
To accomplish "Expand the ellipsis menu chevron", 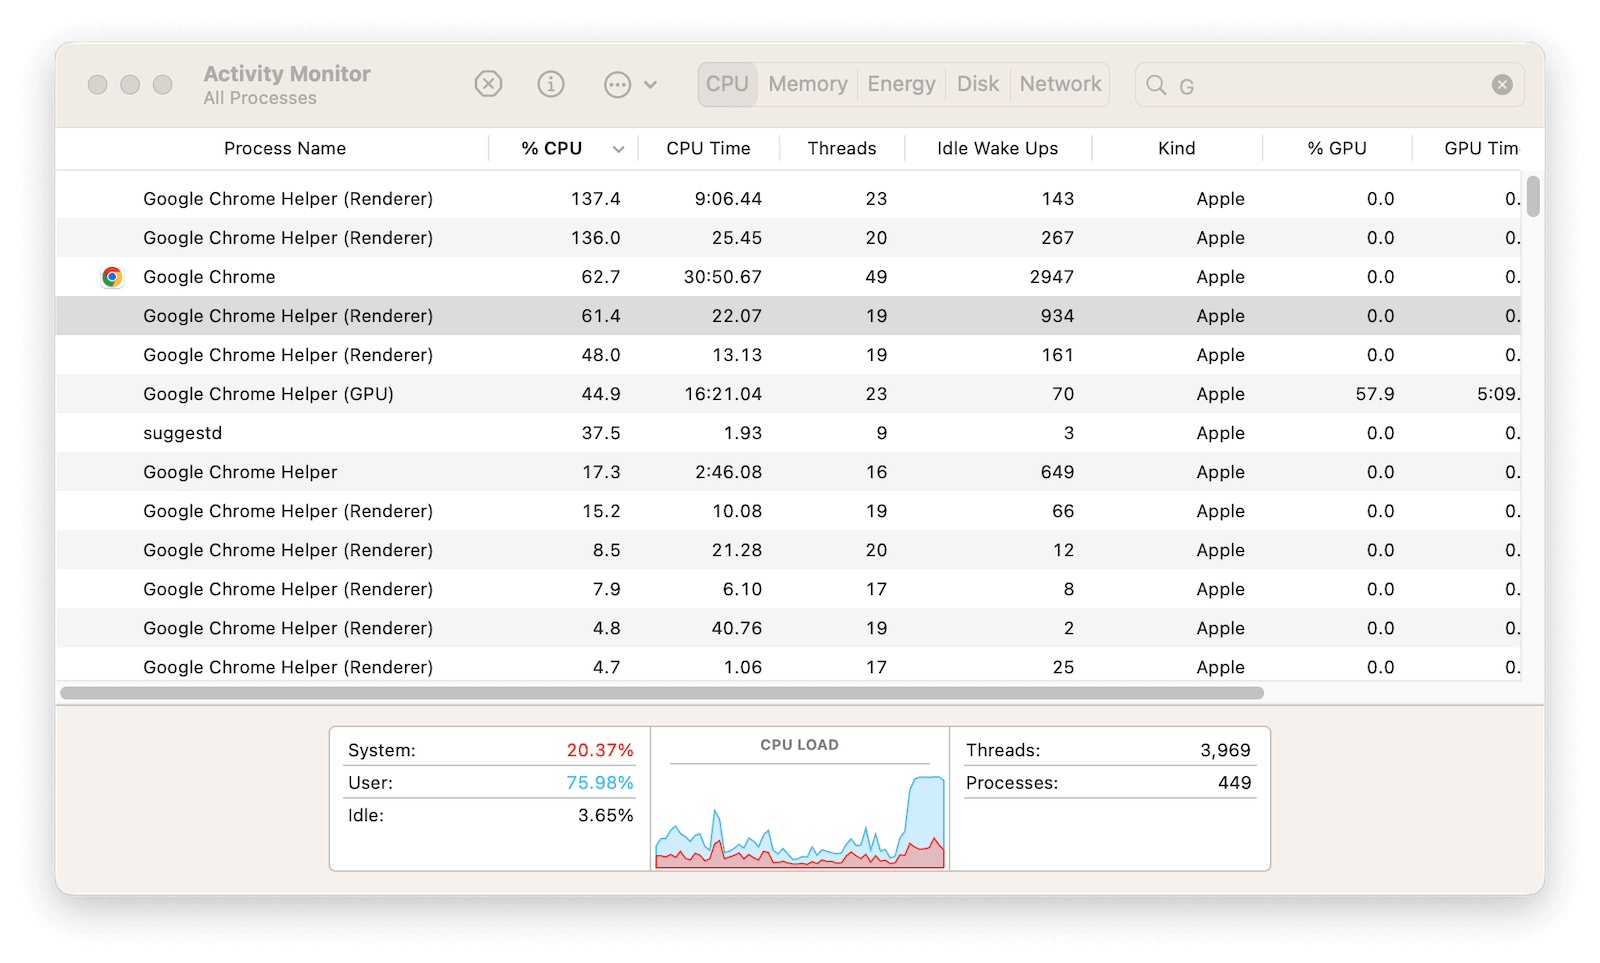I will (x=650, y=86).
